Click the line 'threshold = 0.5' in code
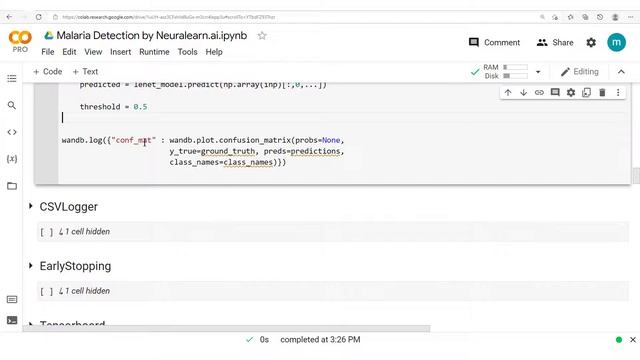 pos(113,107)
